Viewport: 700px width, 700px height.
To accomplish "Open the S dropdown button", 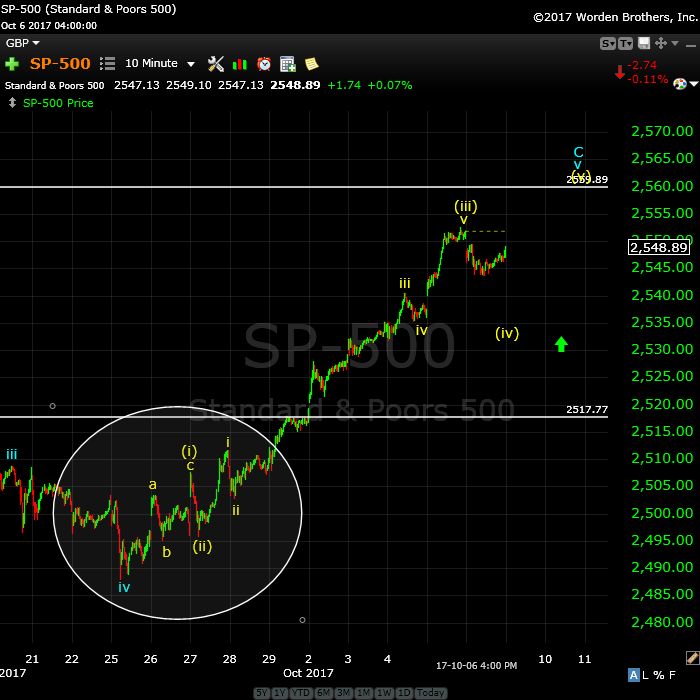I will pos(608,44).
